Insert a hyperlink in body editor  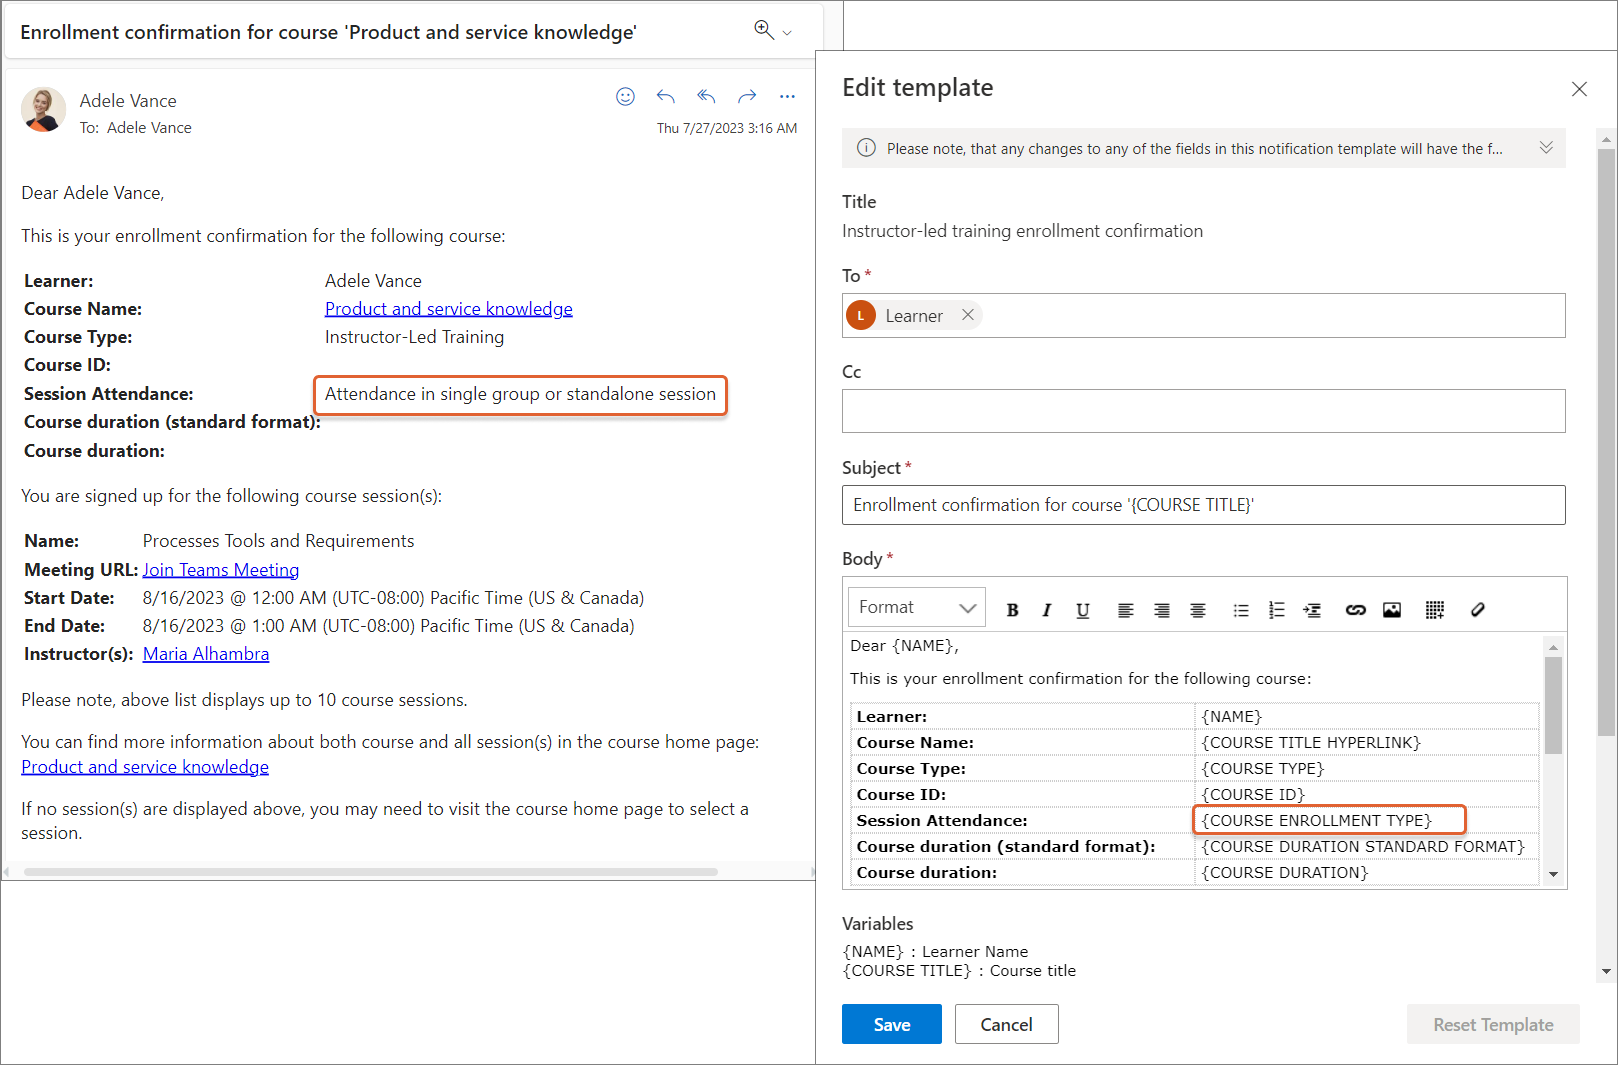1355,610
